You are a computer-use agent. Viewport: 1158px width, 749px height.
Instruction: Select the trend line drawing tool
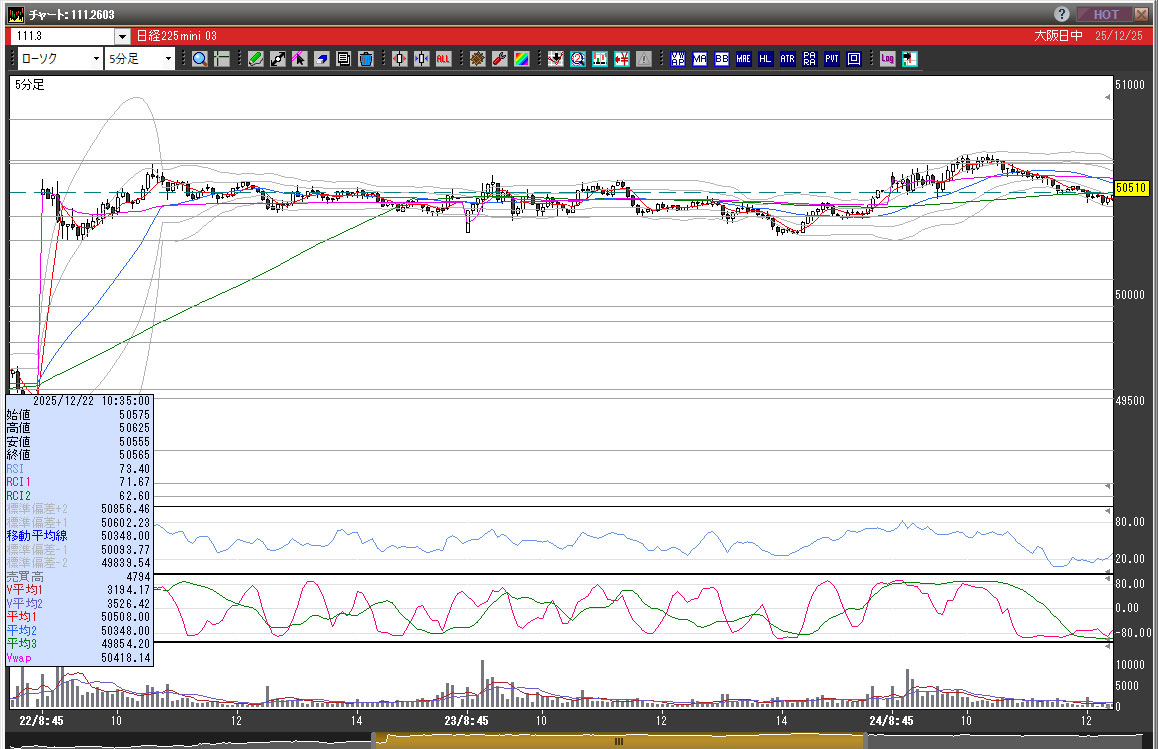point(277,59)
